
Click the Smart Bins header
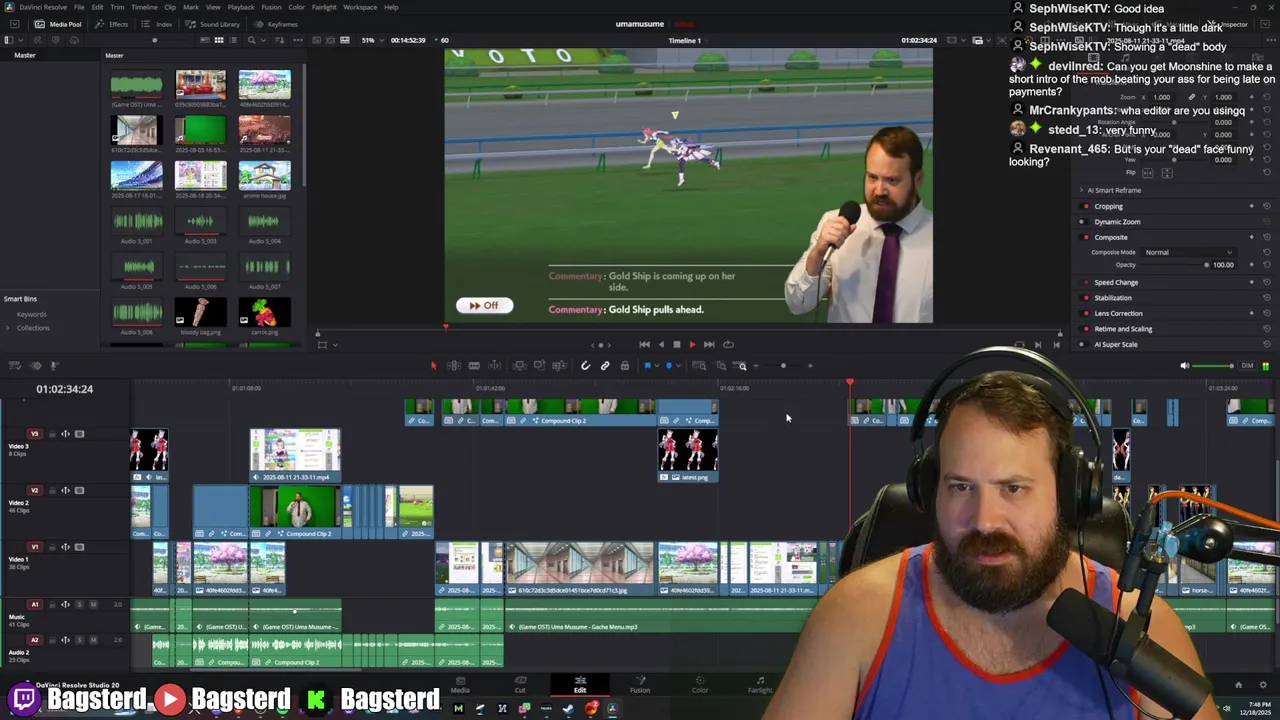[20, 299]
